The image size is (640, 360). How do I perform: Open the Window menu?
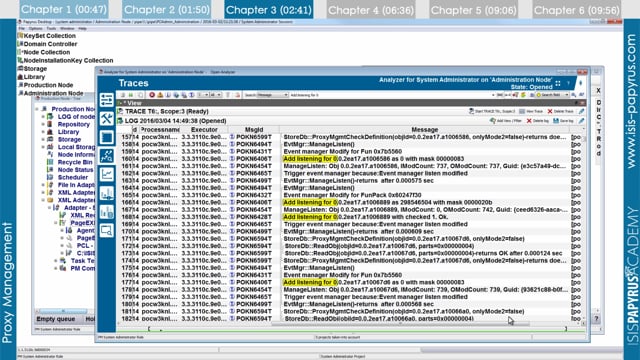[67, 29]
